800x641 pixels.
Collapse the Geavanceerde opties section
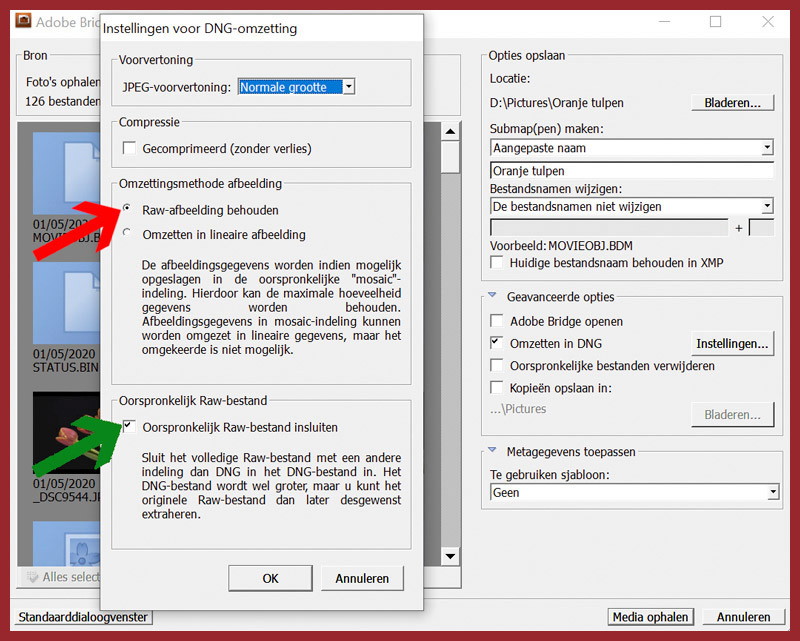pyautogui.click(x=492, y=295)
